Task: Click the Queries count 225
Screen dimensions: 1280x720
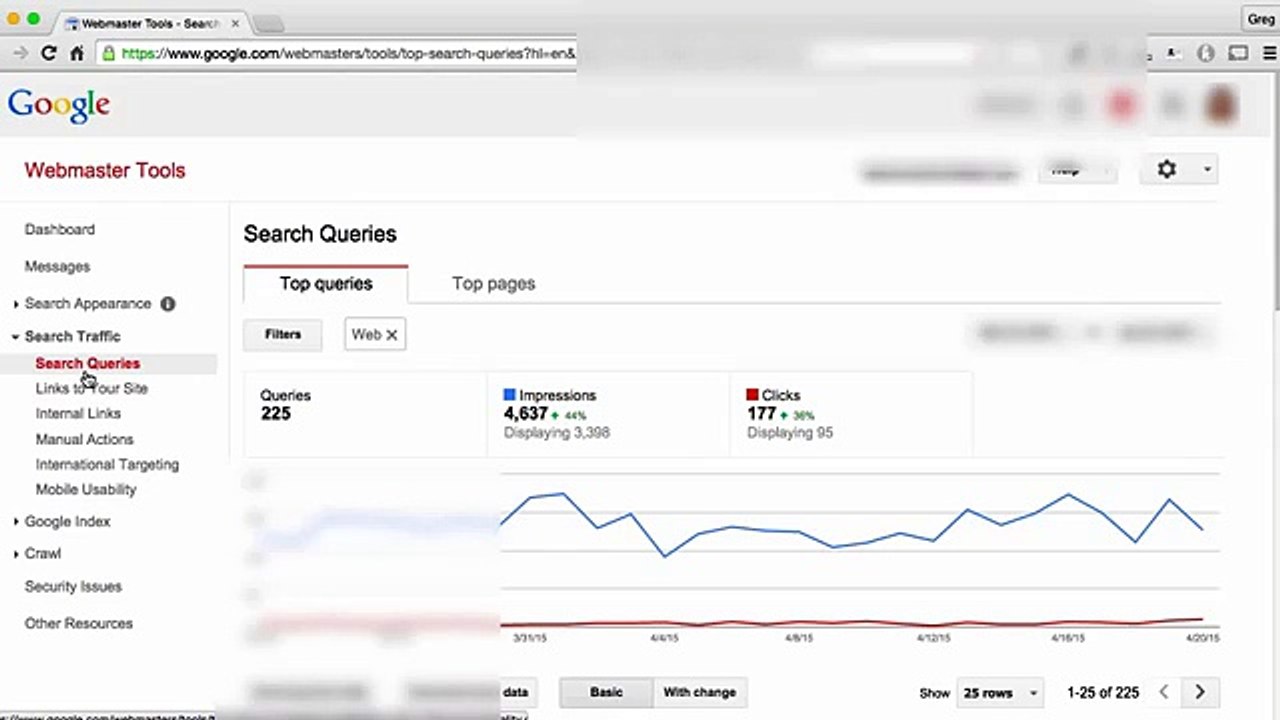Action: coord(275,414)
